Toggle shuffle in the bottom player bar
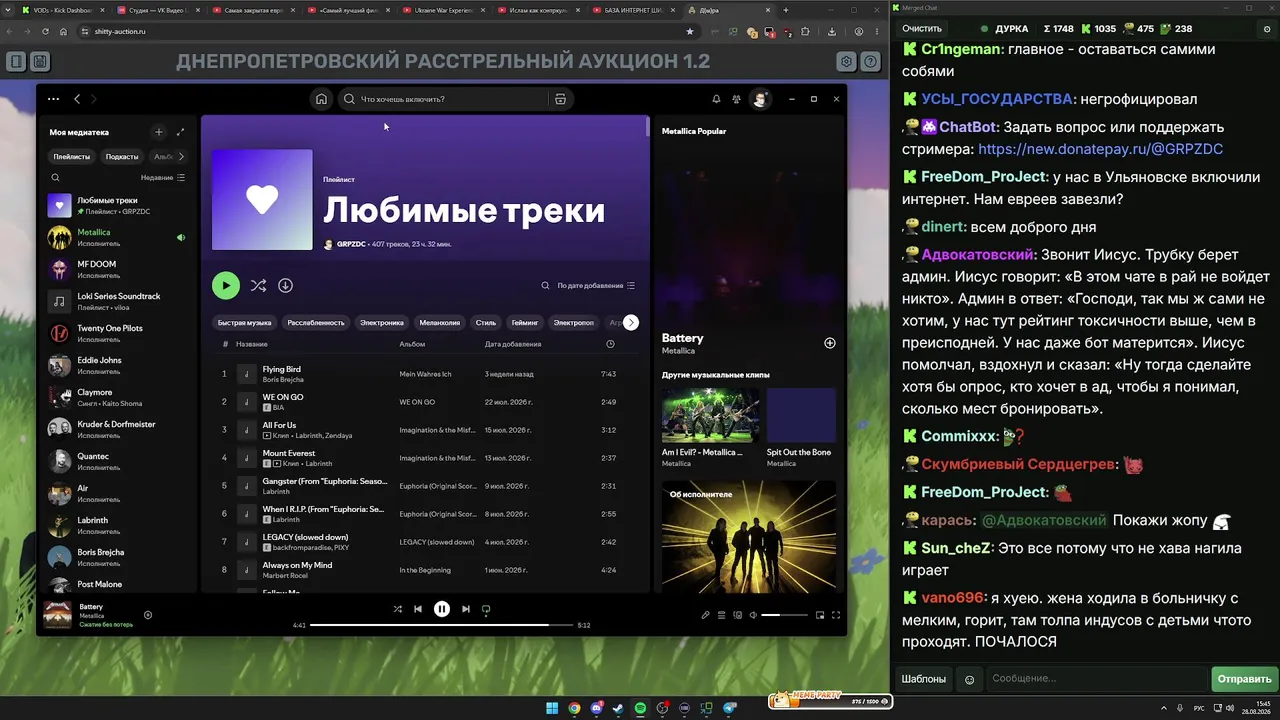The width and height of the screenshot is (1280, 720). point(397,609)
